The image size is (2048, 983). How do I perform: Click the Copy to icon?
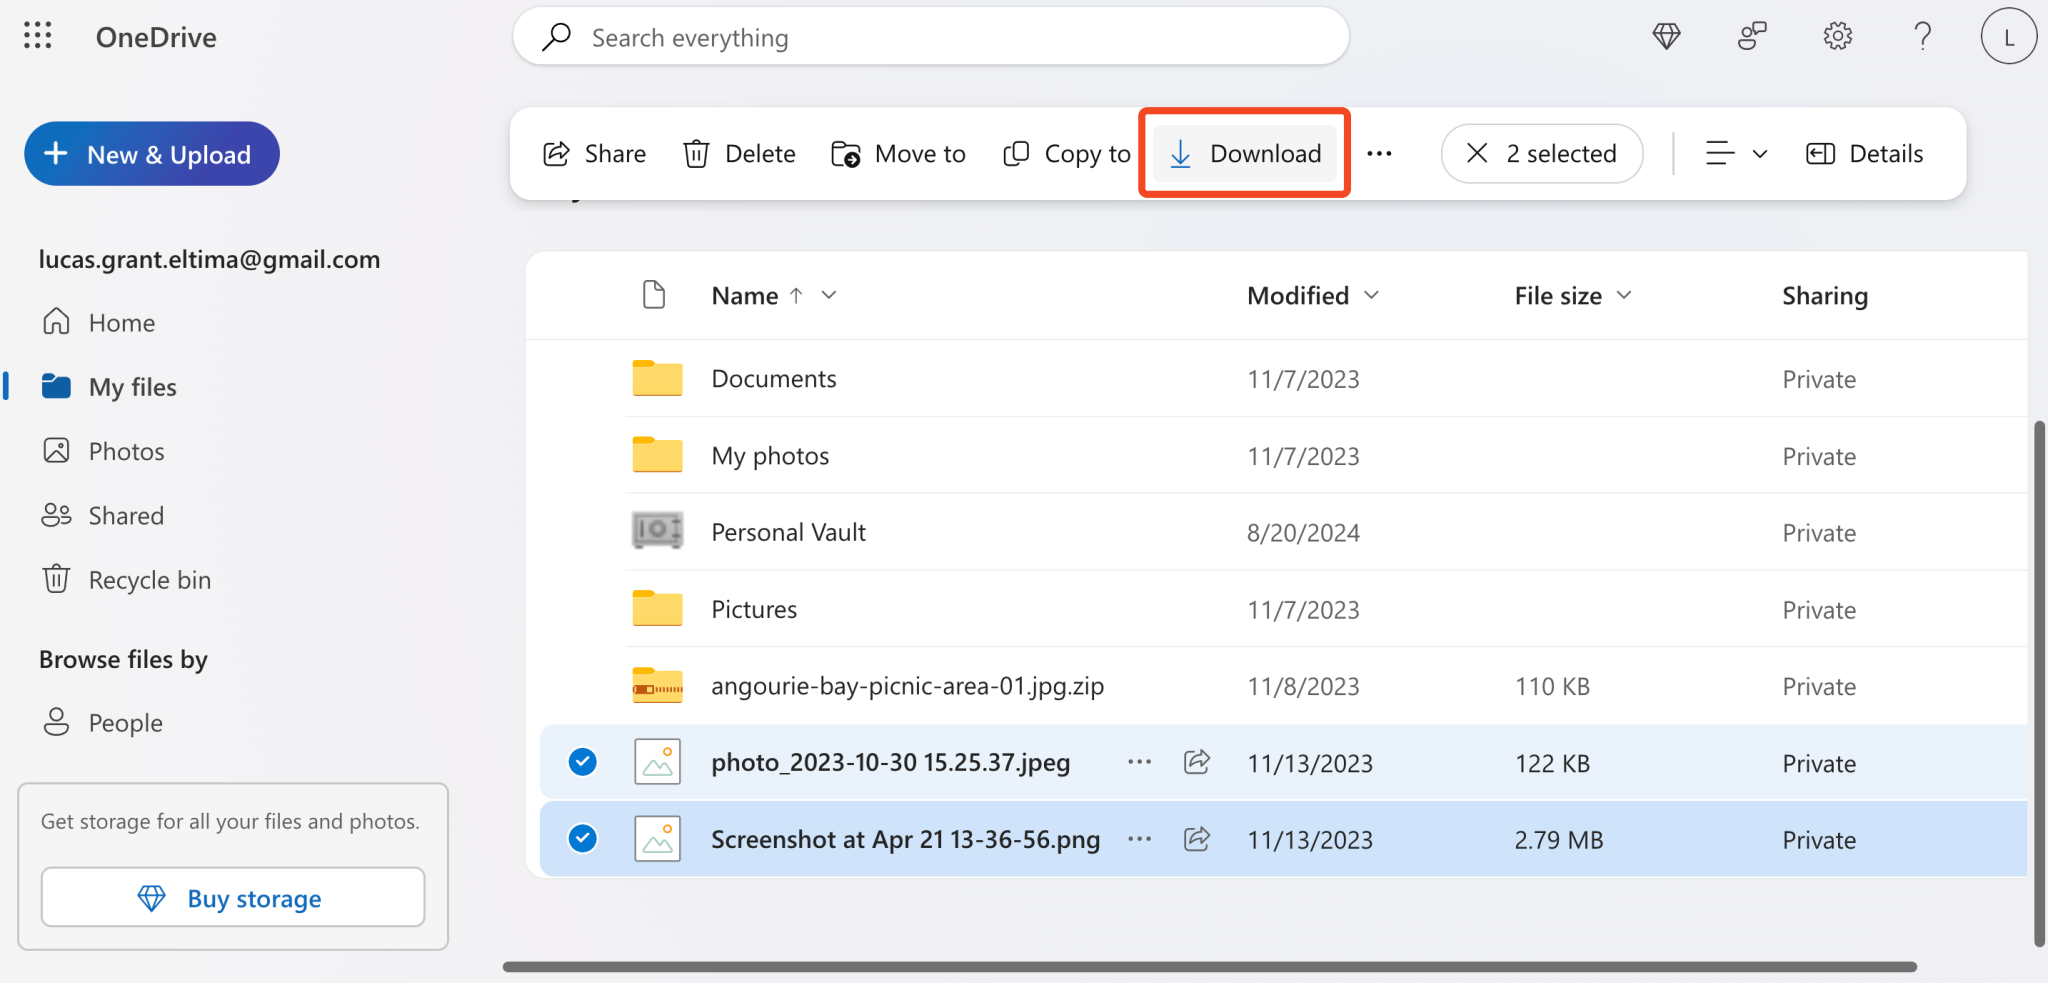(x=1015, y=153)
